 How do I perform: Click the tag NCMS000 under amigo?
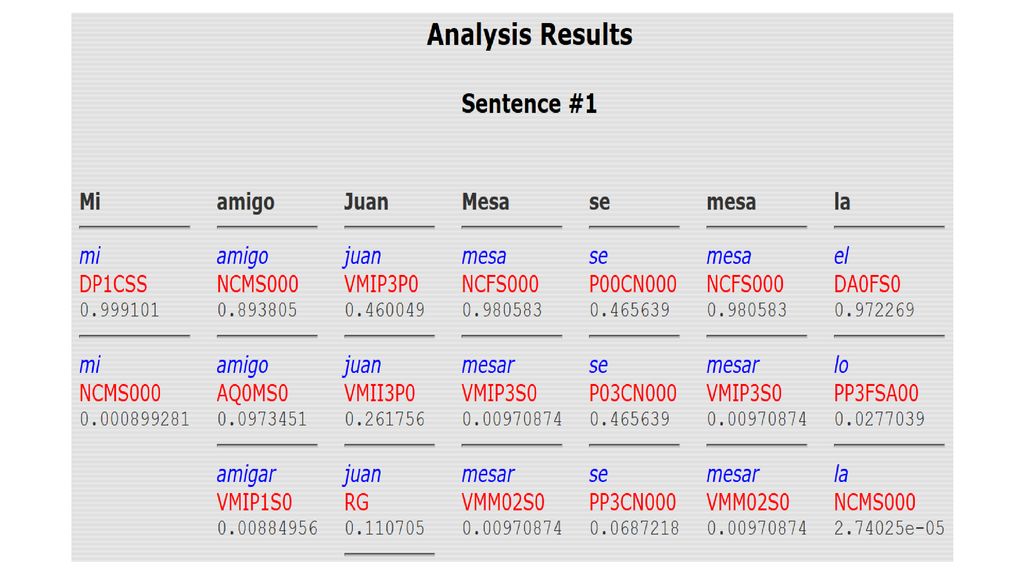[257, 284]
